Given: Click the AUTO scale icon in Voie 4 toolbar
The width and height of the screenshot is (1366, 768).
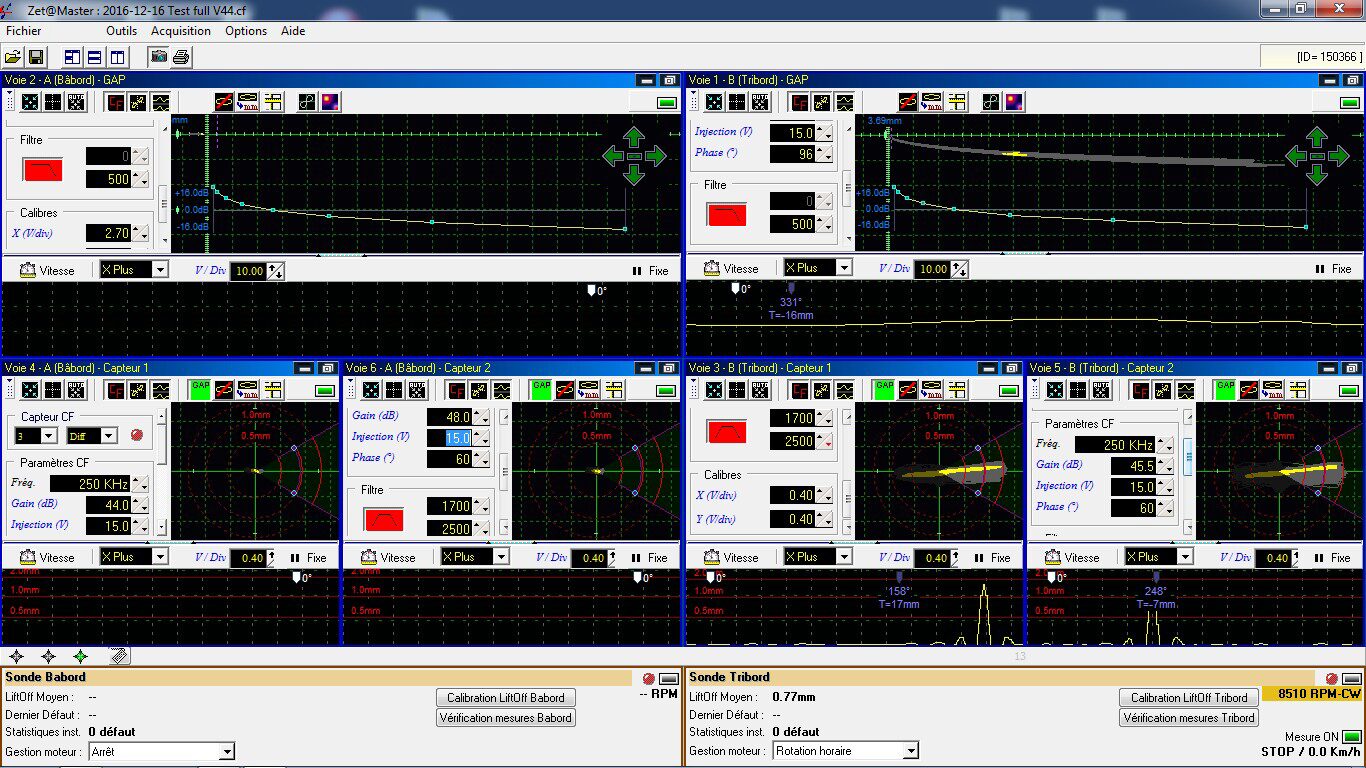Looking at the screenshot, I should [76, 390].
